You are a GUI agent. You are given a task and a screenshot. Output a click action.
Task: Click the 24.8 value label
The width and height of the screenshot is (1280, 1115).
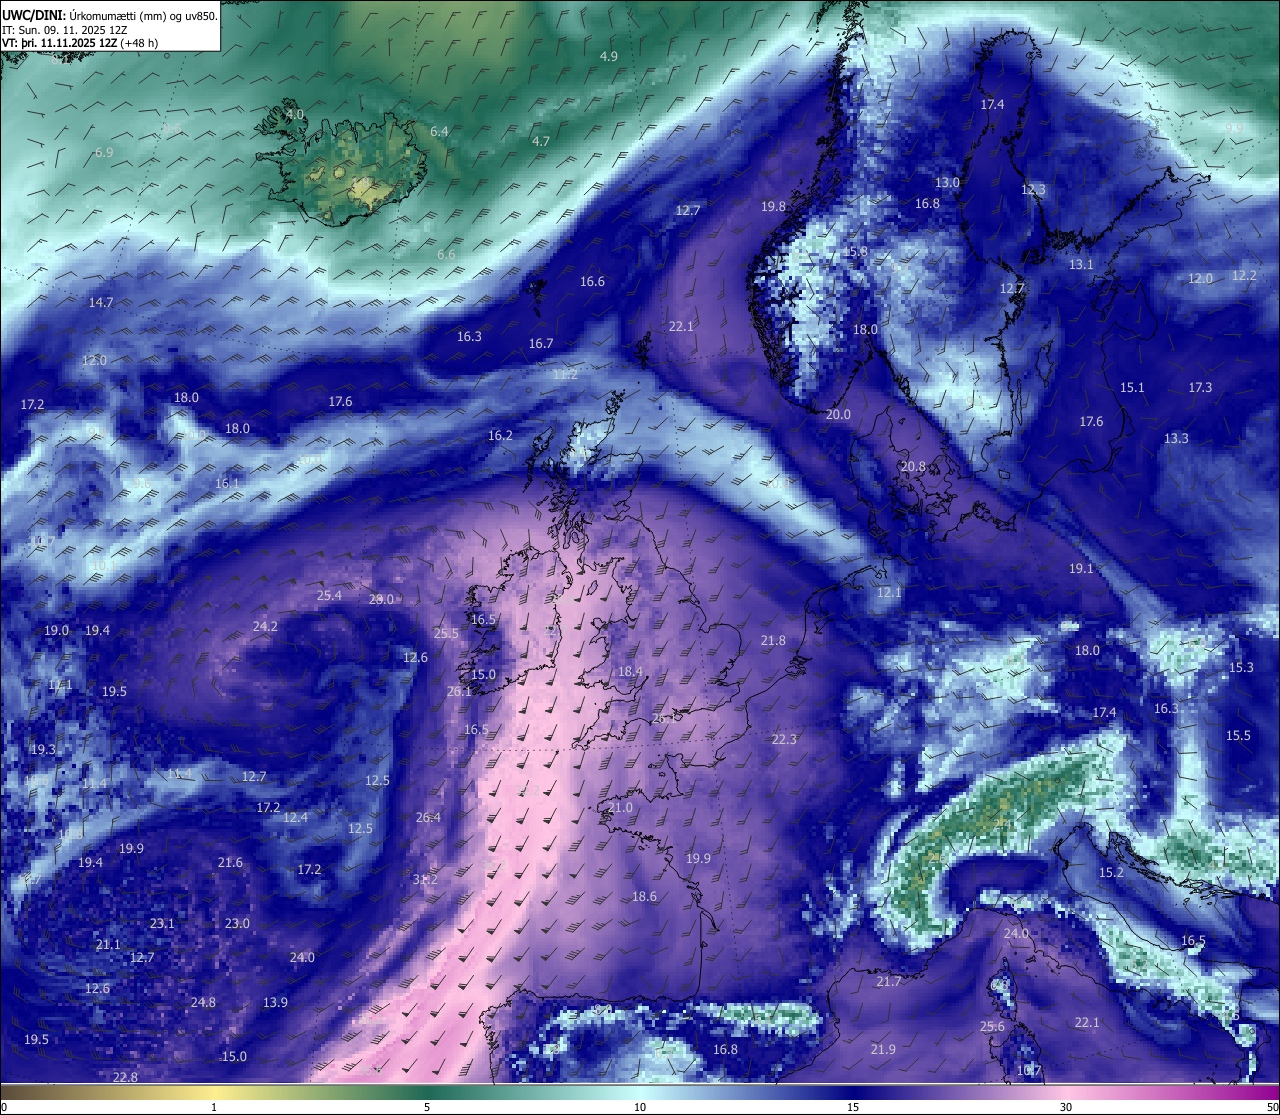click(203, 1003)
